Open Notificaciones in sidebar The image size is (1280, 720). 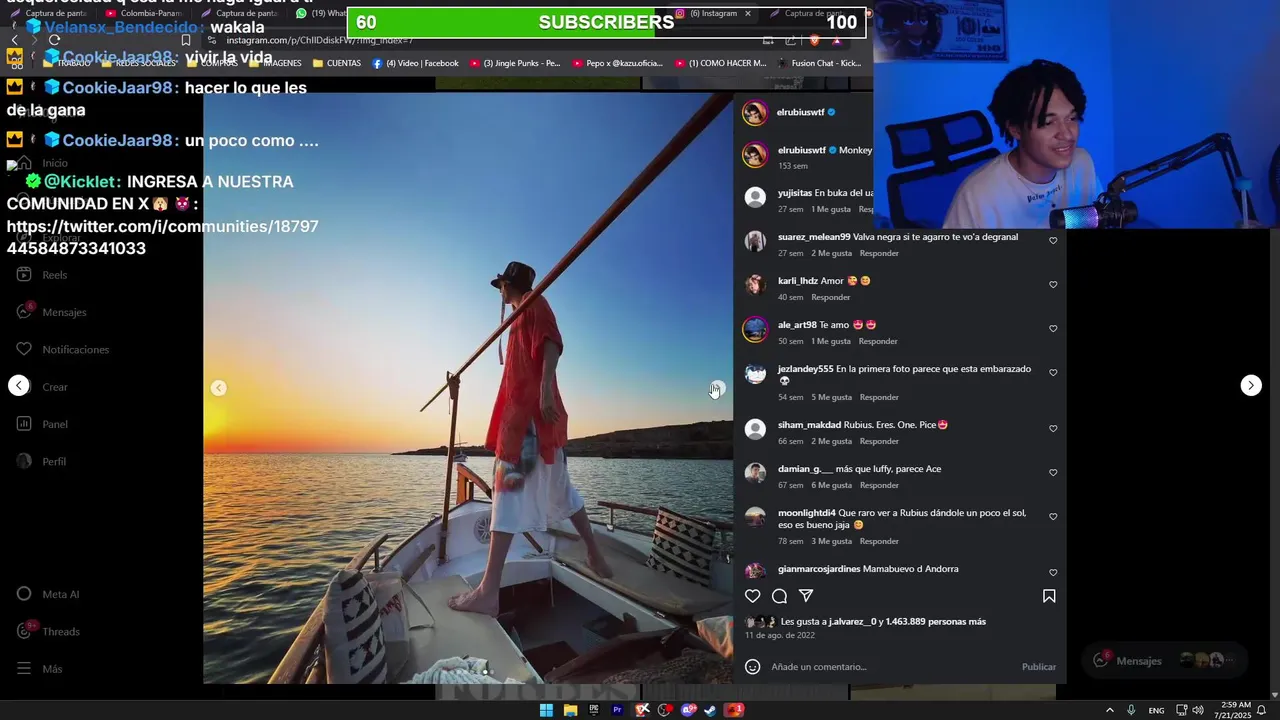click(x=63, y=349)
